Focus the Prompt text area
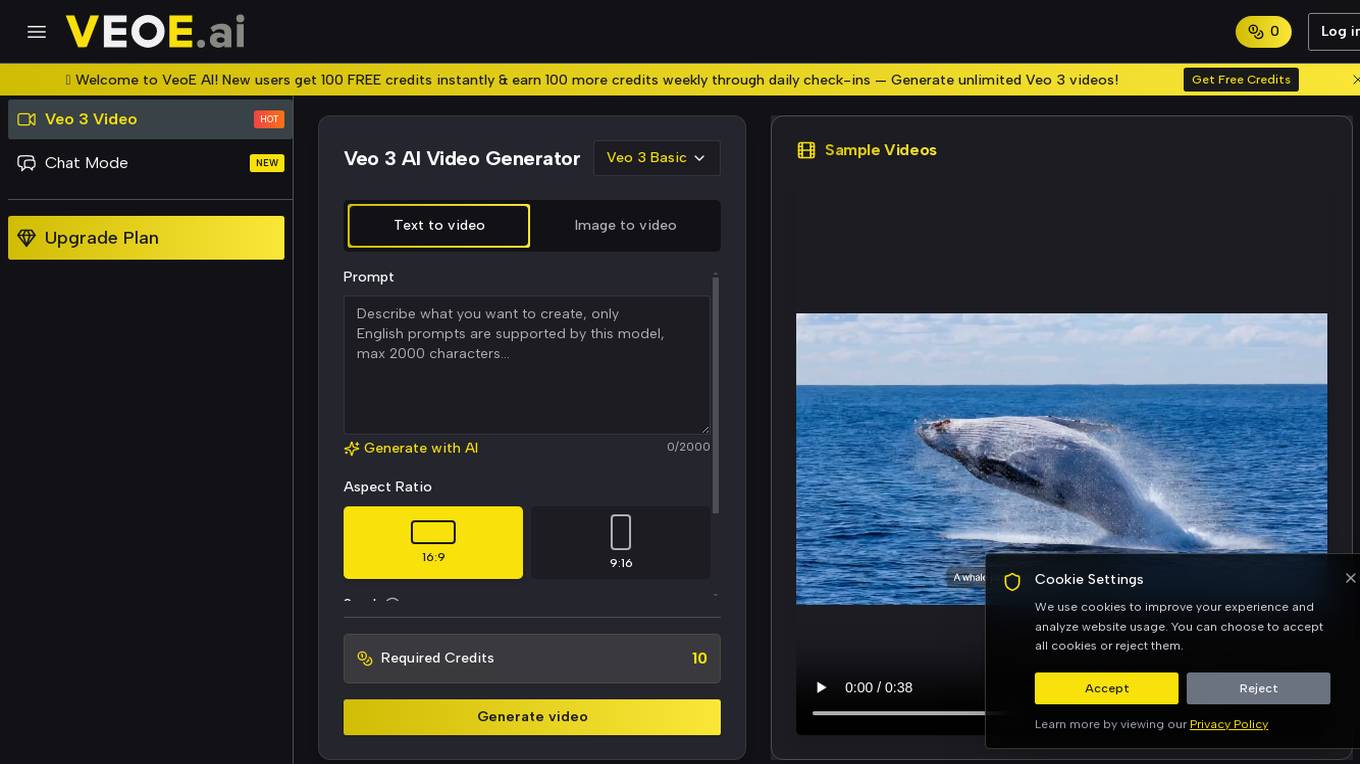The image size is (1360, 764). coord(527,365)
